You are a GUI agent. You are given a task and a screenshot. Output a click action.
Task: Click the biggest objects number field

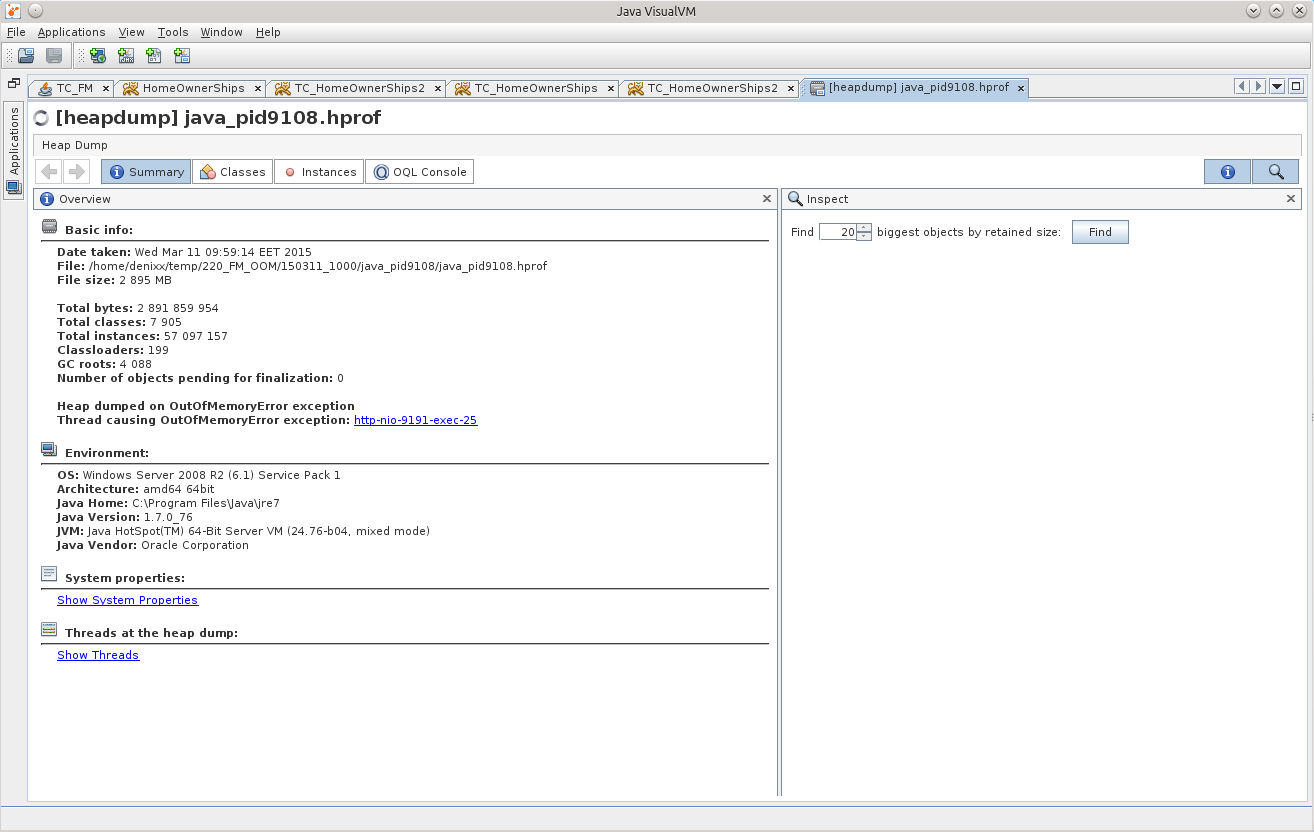[x=838, y=232]
